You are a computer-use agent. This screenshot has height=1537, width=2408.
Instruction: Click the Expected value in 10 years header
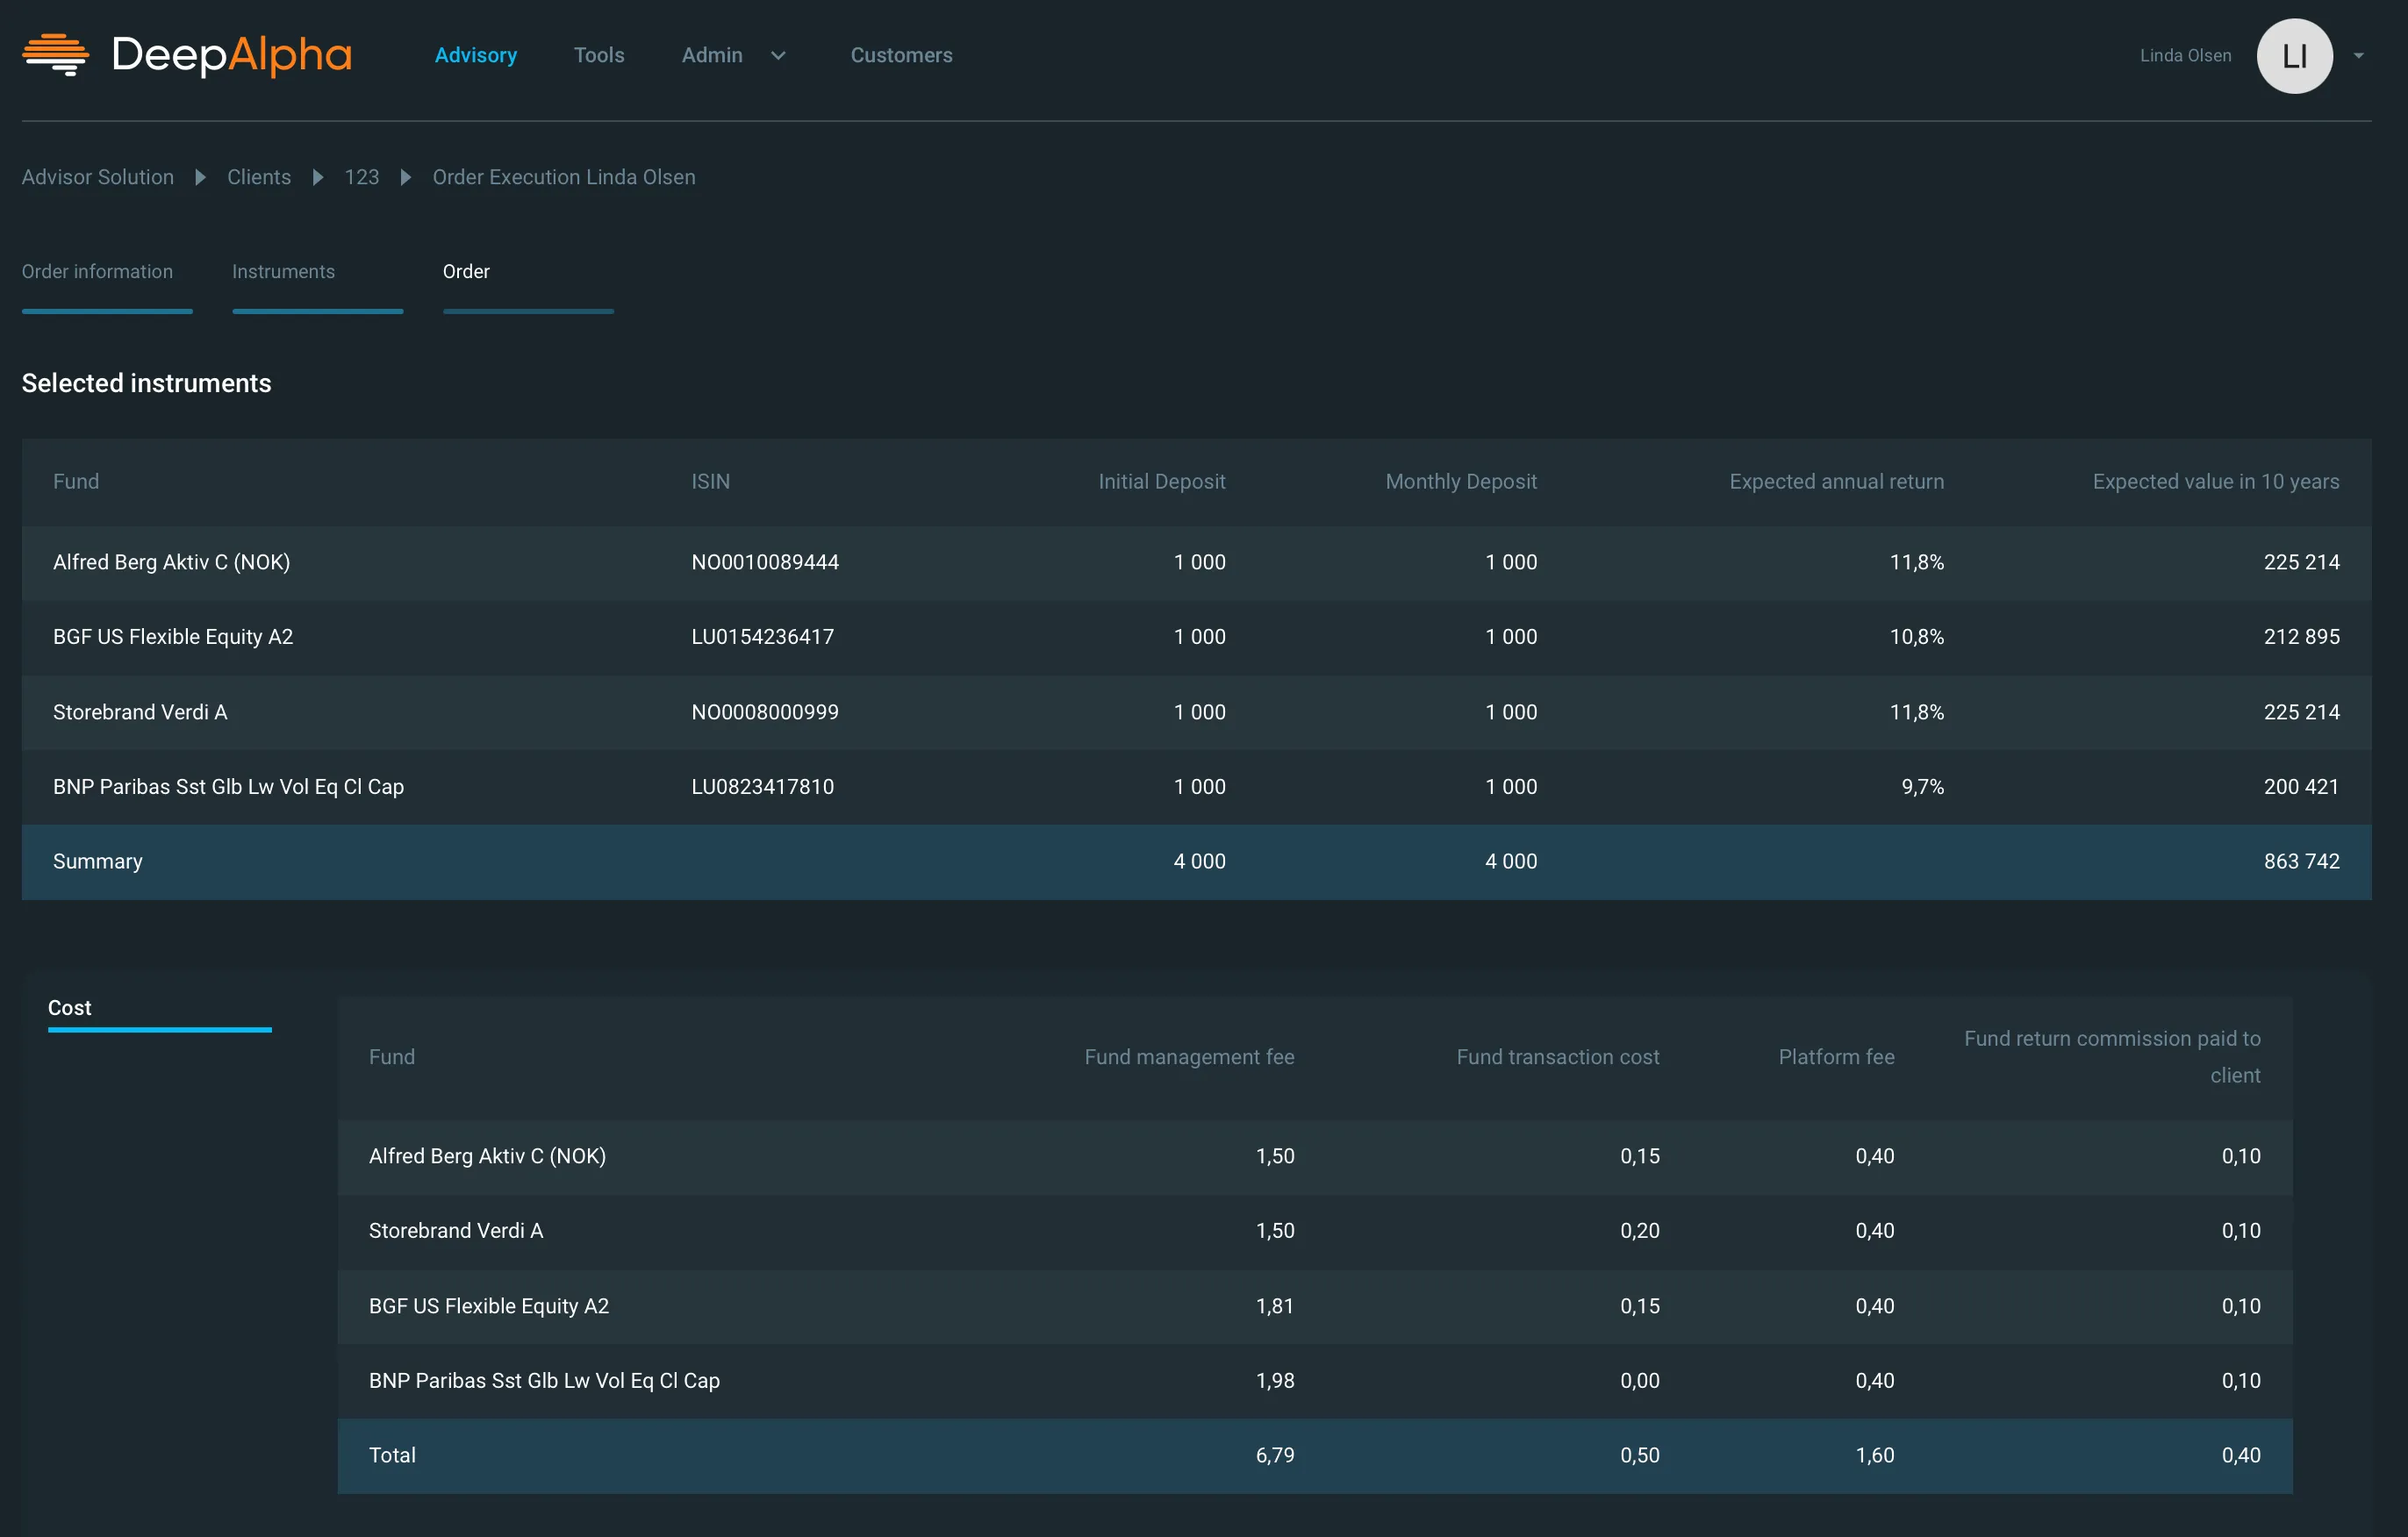(x=2216, y=481)
